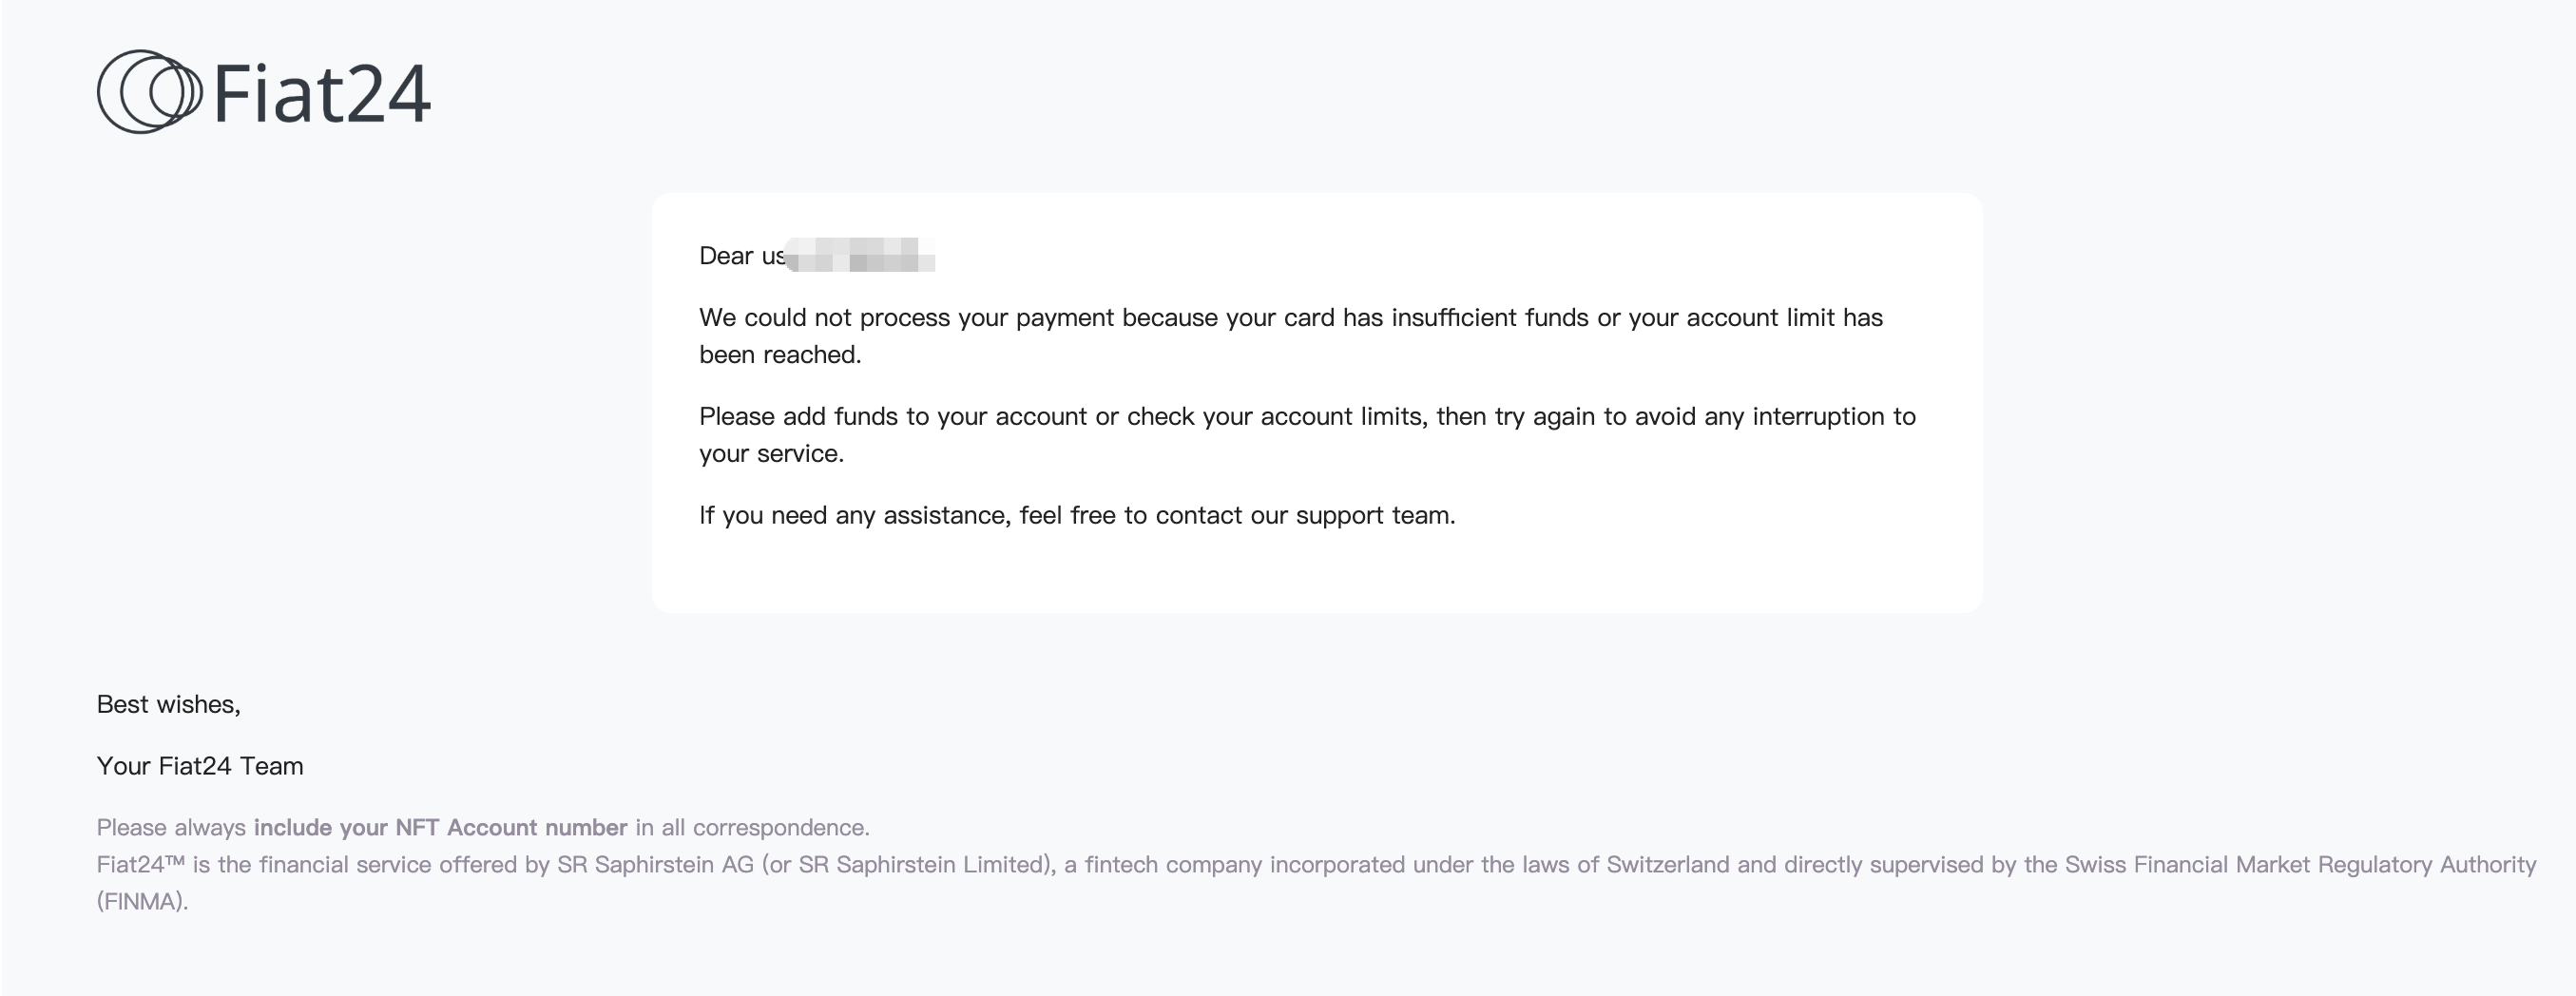Click bold 'include your NFT Account number' text

[440, 828]
